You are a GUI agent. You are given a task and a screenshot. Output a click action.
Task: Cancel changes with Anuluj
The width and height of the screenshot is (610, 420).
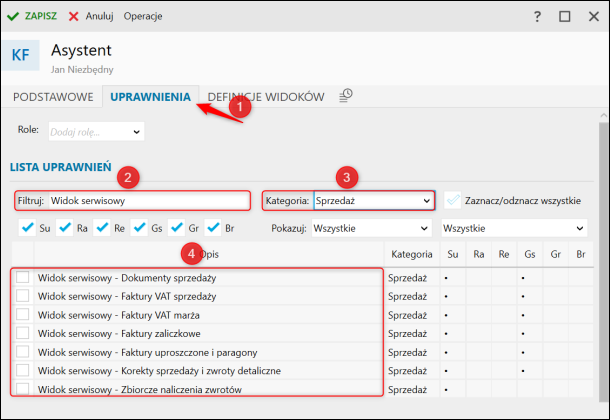(x=91, y=16)
